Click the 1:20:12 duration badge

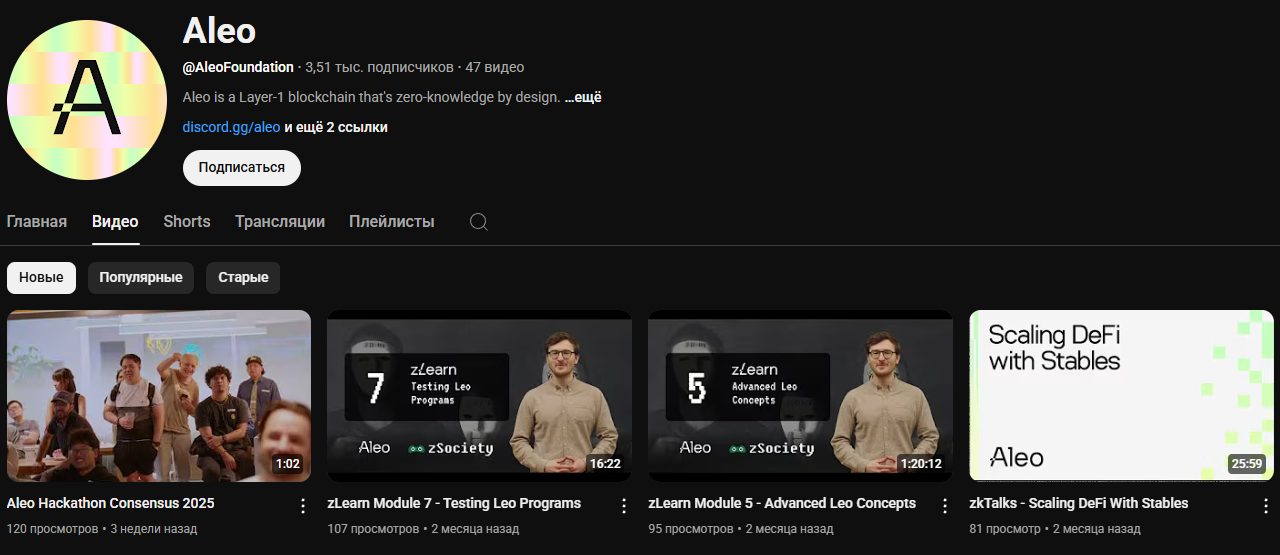(920, 464)
